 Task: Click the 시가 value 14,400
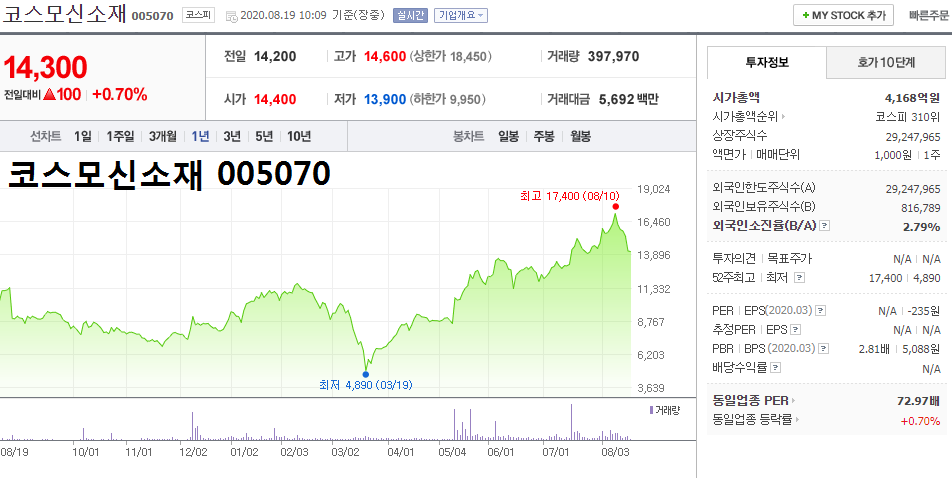[x=275, y=100]
